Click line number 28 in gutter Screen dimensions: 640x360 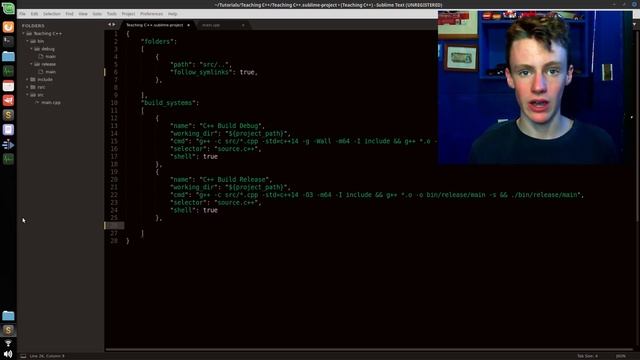click(x=114, y=241)
